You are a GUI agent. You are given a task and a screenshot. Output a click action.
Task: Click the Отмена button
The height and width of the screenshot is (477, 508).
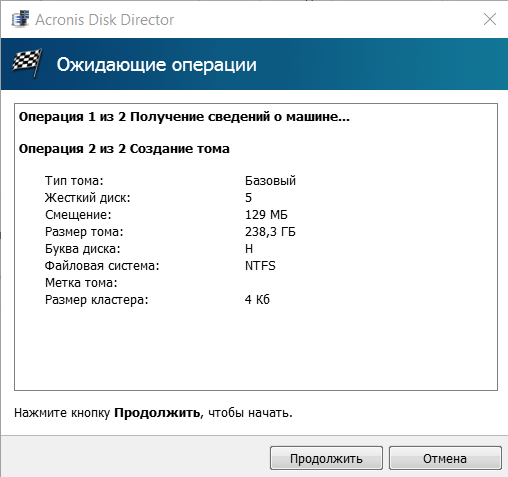pyautogui.click(x=445, y=458)
